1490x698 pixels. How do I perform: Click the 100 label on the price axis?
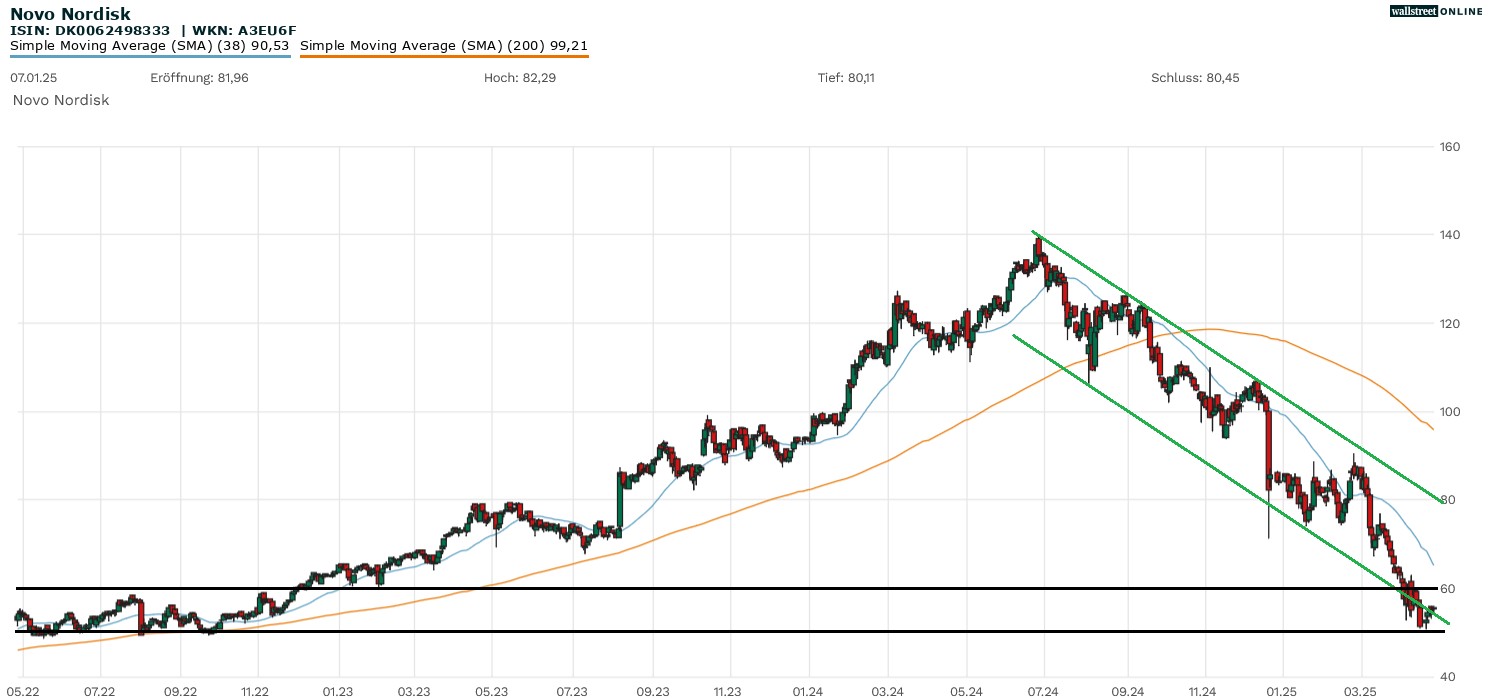[x=1449, y=412]
